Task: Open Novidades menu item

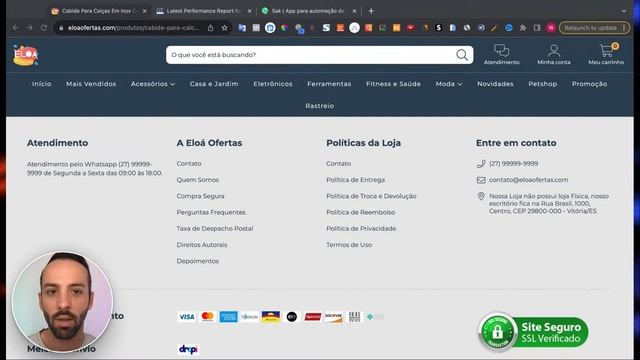Action: [495, 84]
